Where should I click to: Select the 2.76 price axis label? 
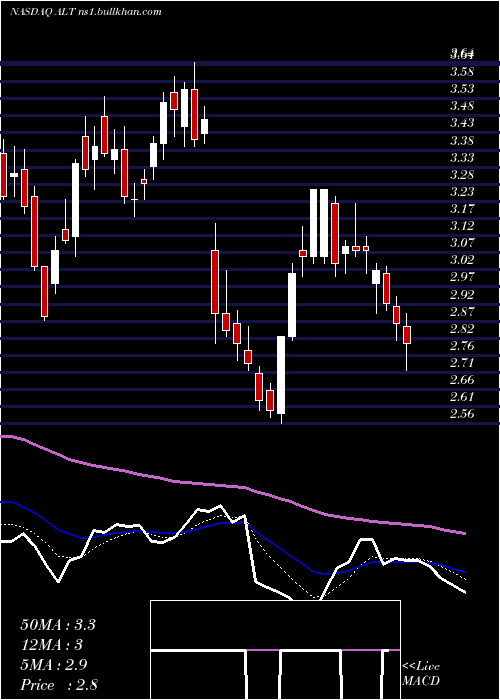coord(462,346)
